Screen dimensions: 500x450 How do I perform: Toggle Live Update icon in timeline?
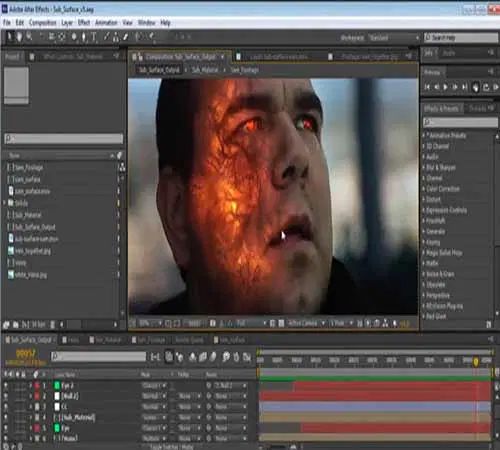169,357
